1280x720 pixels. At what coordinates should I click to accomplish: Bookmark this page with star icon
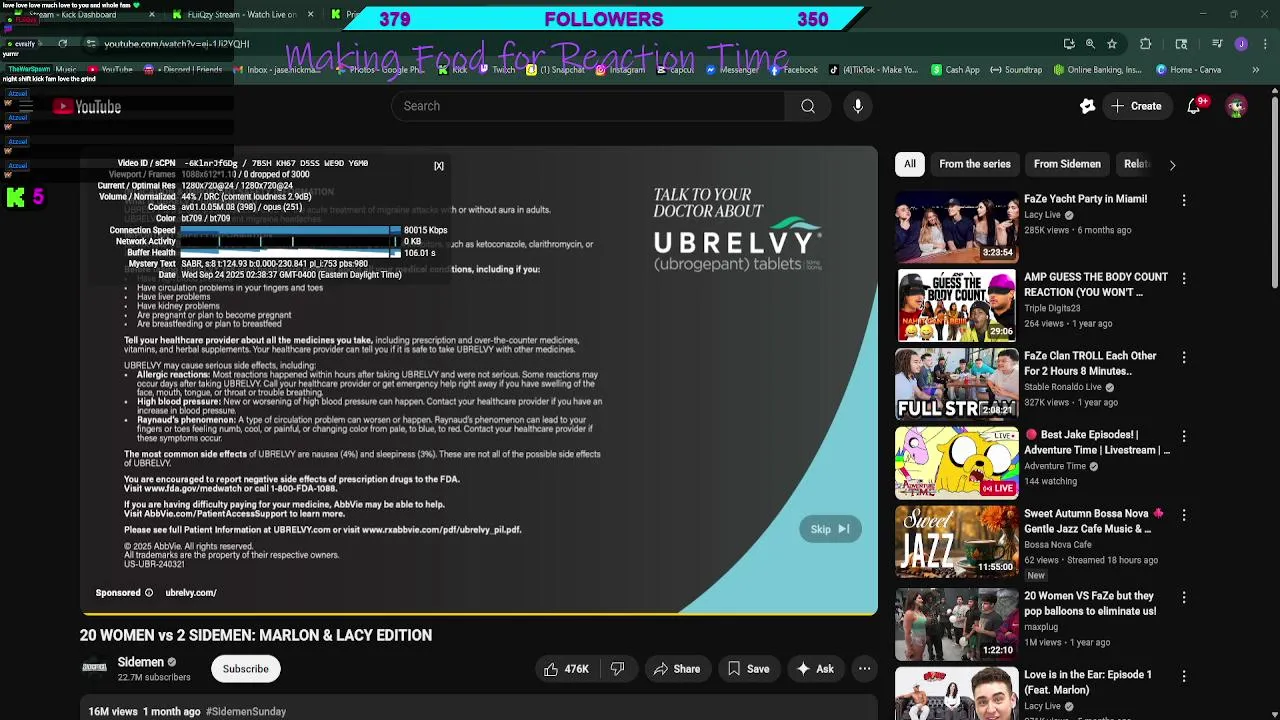1111,44
